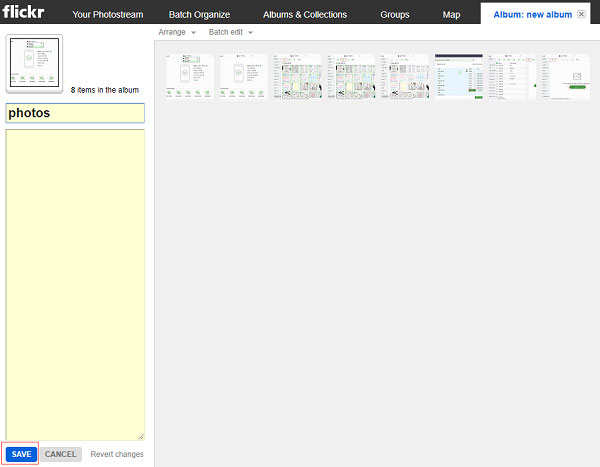Go to Batch Organize tab
Viewport: 600px width, 467px height.
pos(199,15)
